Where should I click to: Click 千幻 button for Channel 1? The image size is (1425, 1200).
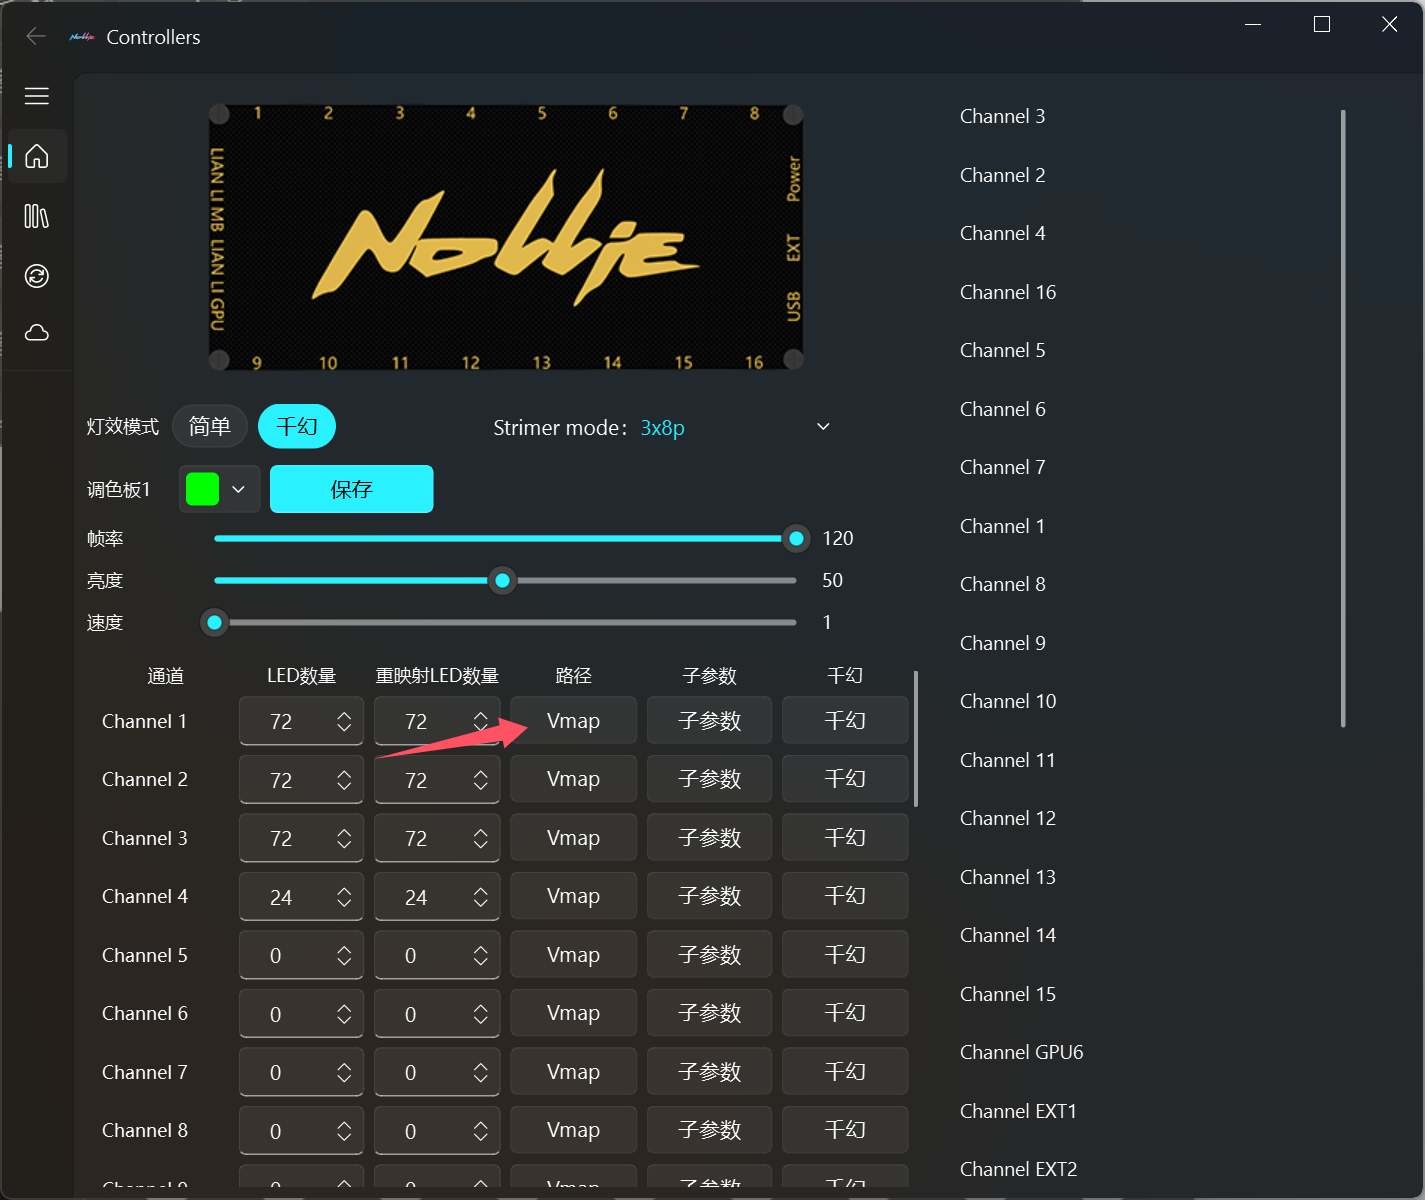point(845,721)
